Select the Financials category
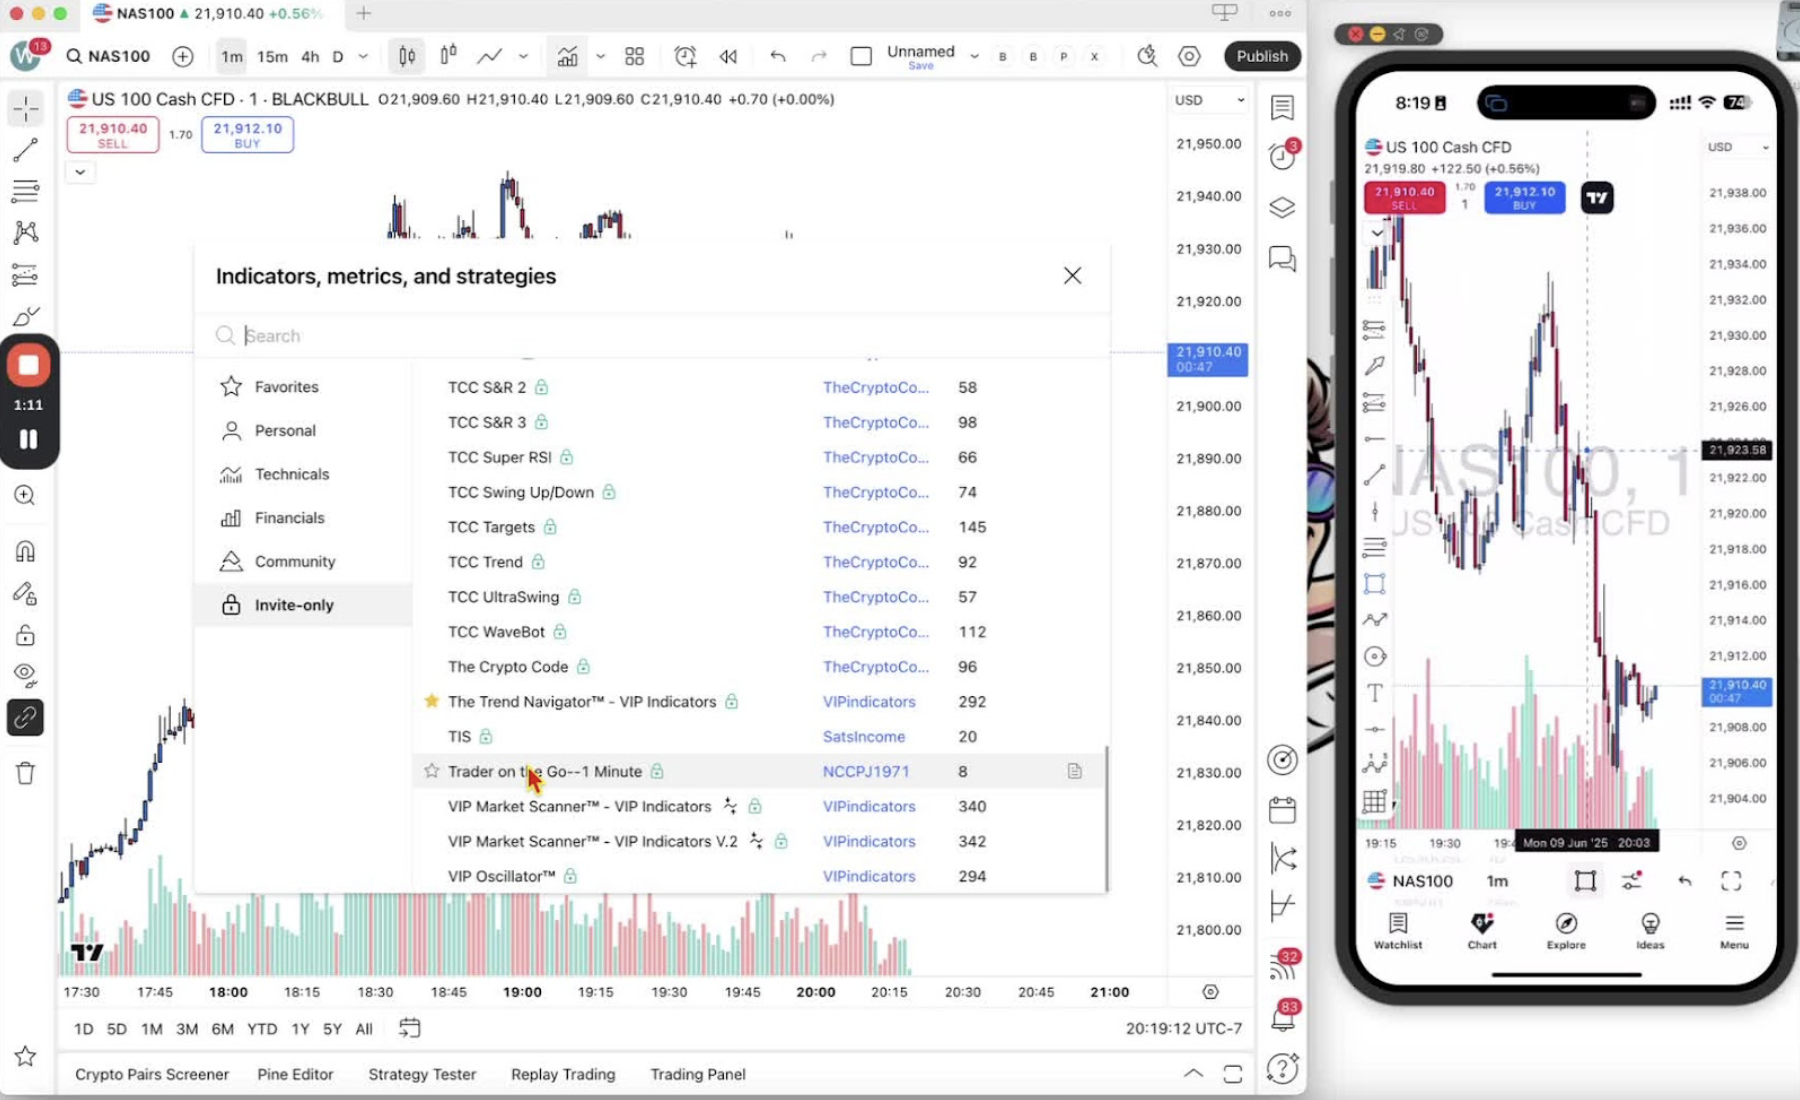The image size is (1800, 1100). pyautogui.click(x=303, y=517)
